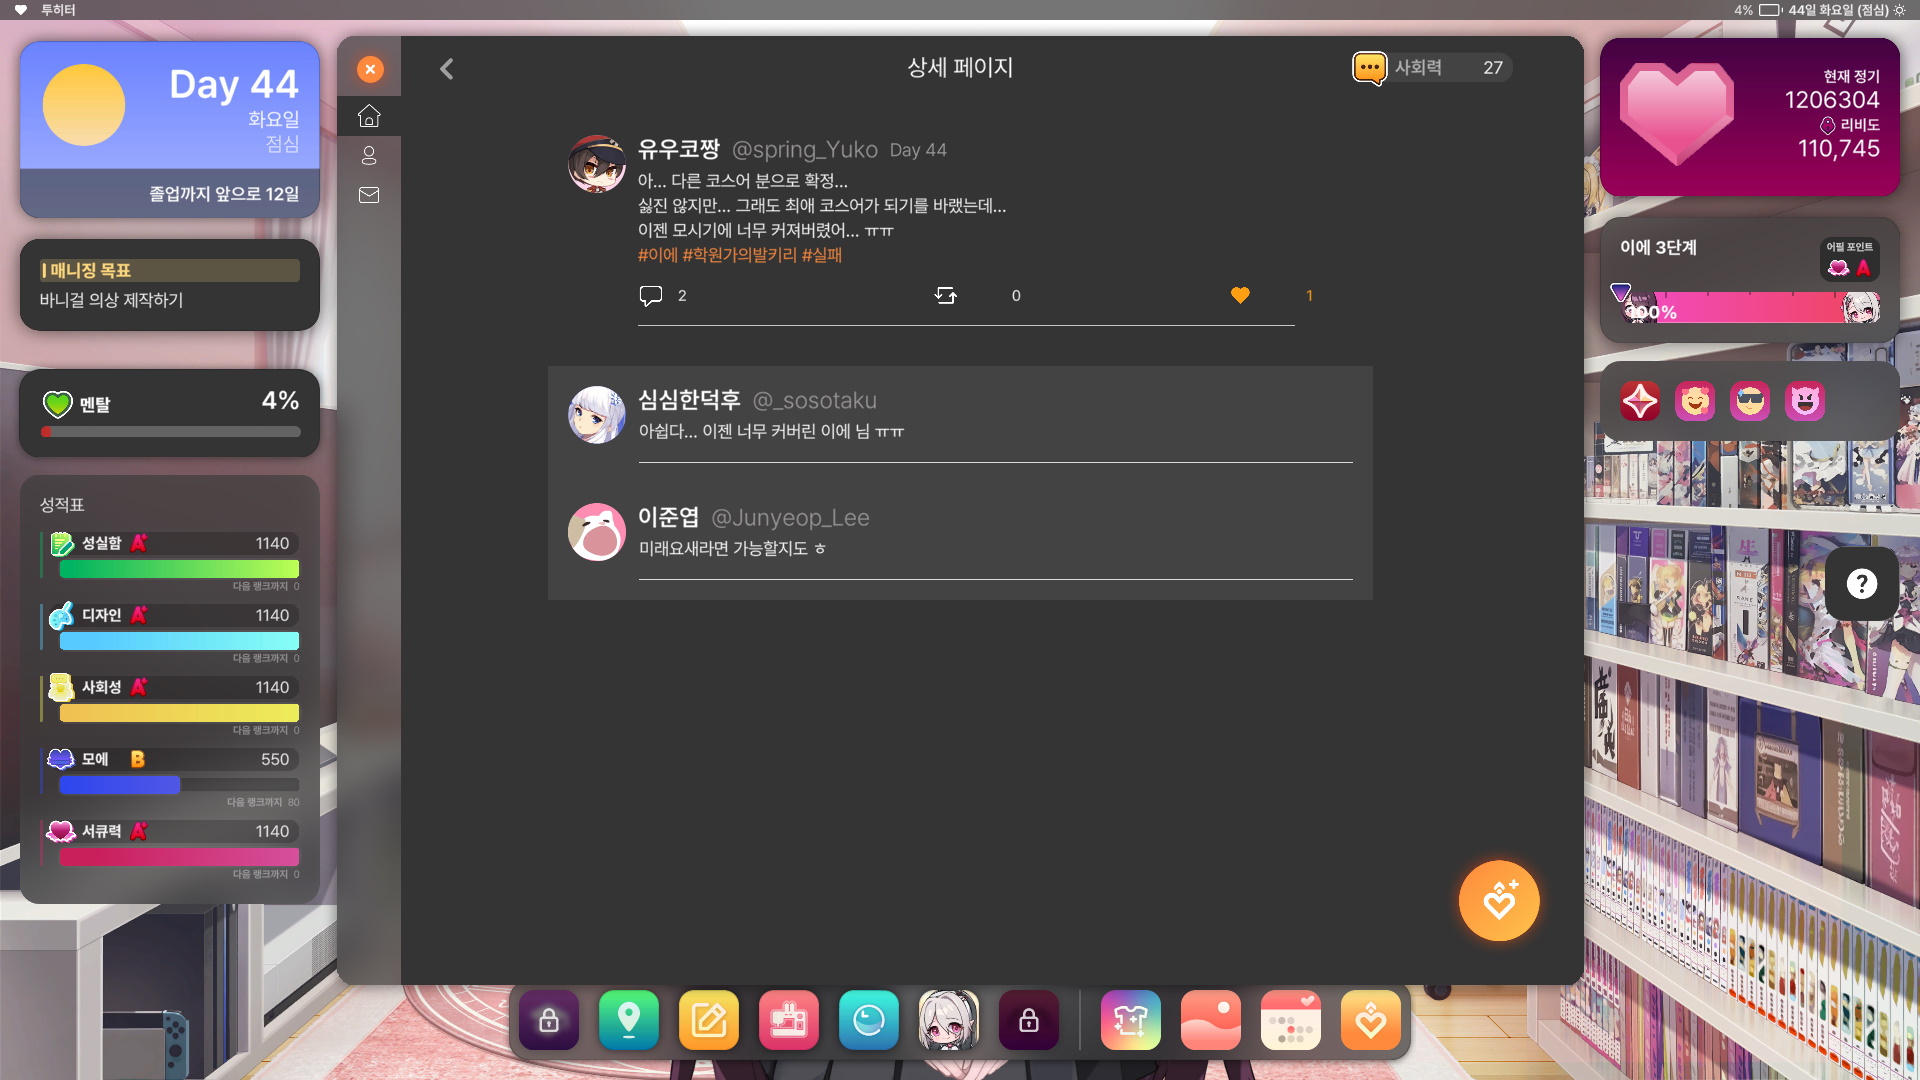Click the 멘탈 progress bar
The height and width of the screenshot is (1080, 1920).
click(171, 432)
